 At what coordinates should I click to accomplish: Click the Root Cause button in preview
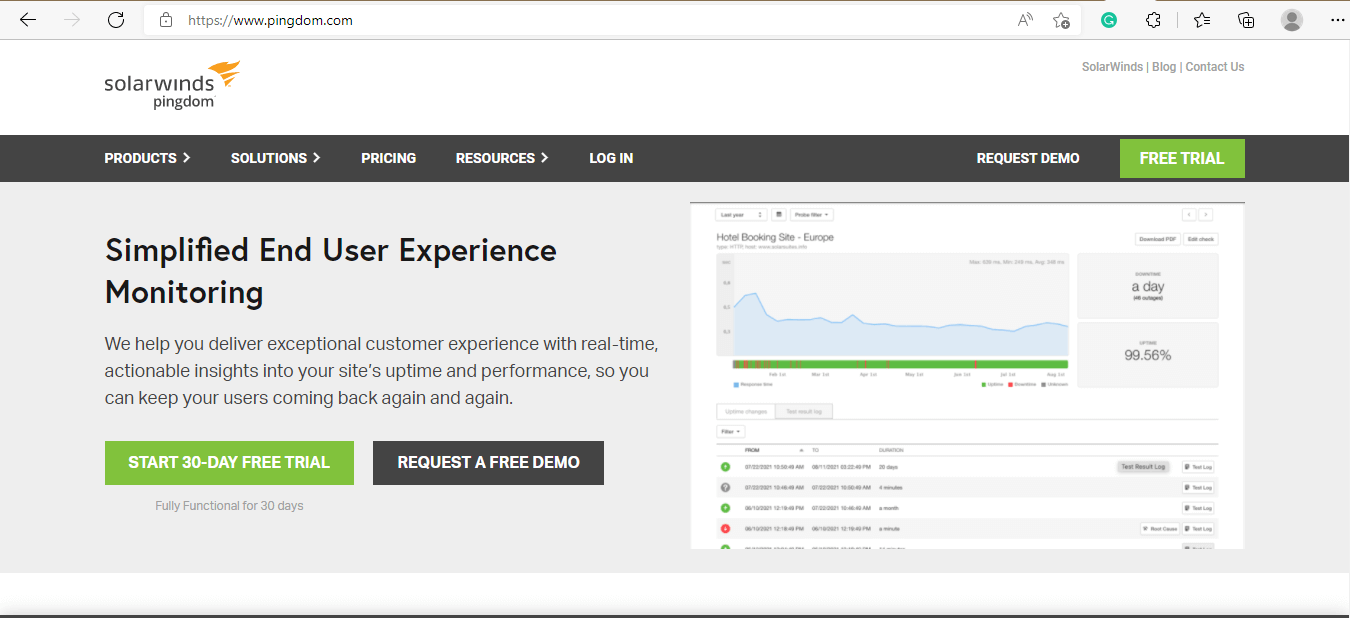1160,528
